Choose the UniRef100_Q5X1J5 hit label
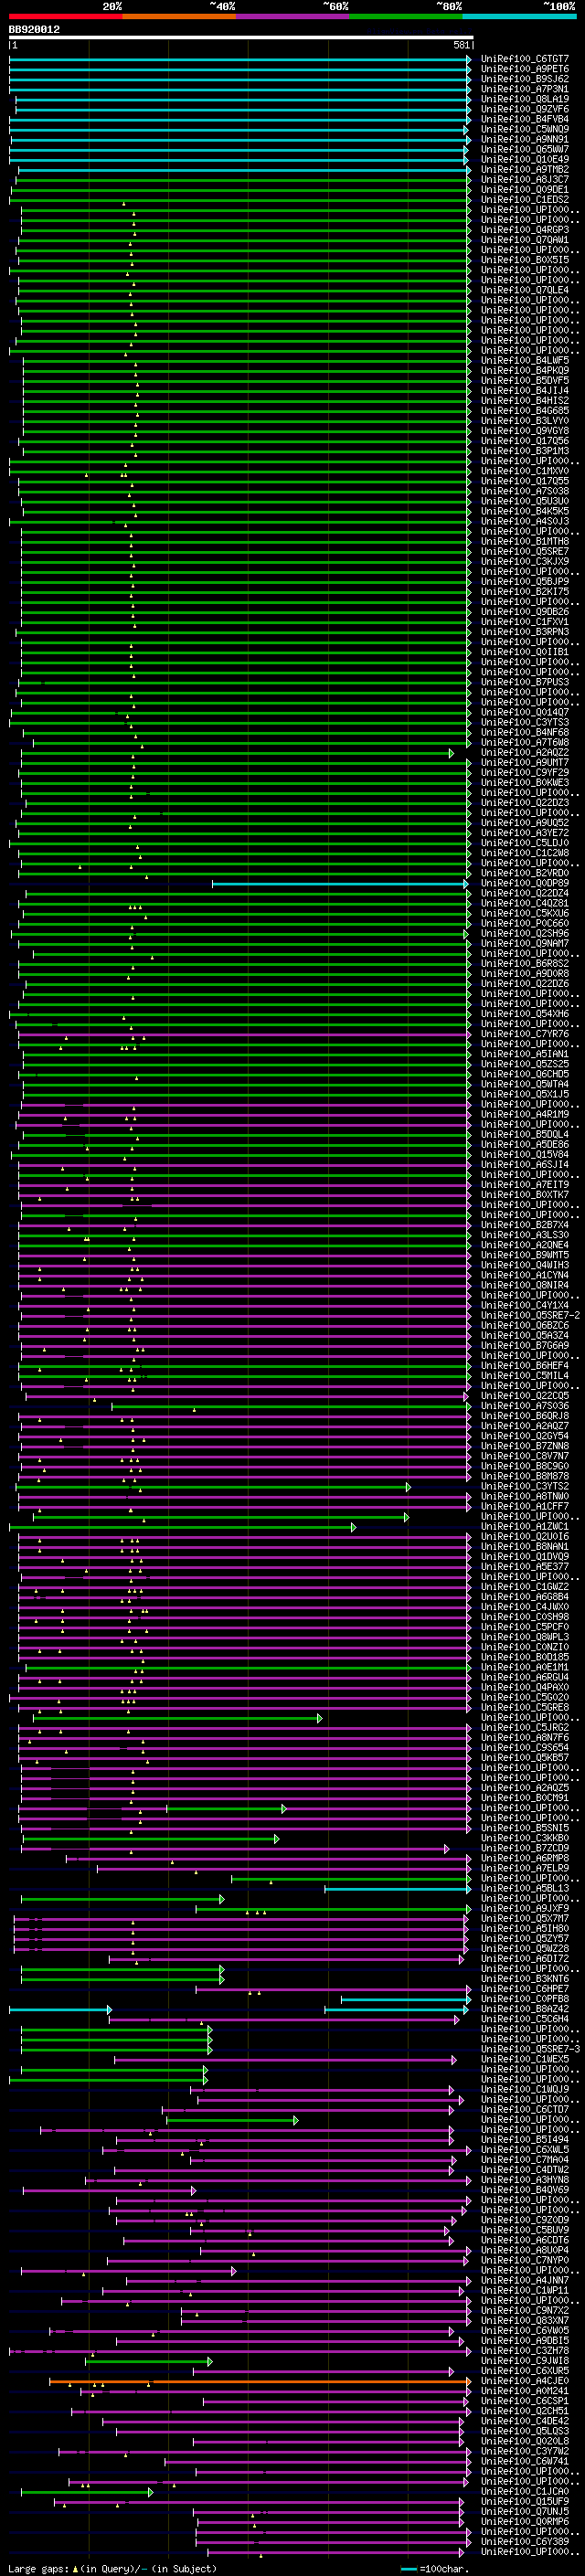The image size is (585, 2576). tap(524, 1094)
